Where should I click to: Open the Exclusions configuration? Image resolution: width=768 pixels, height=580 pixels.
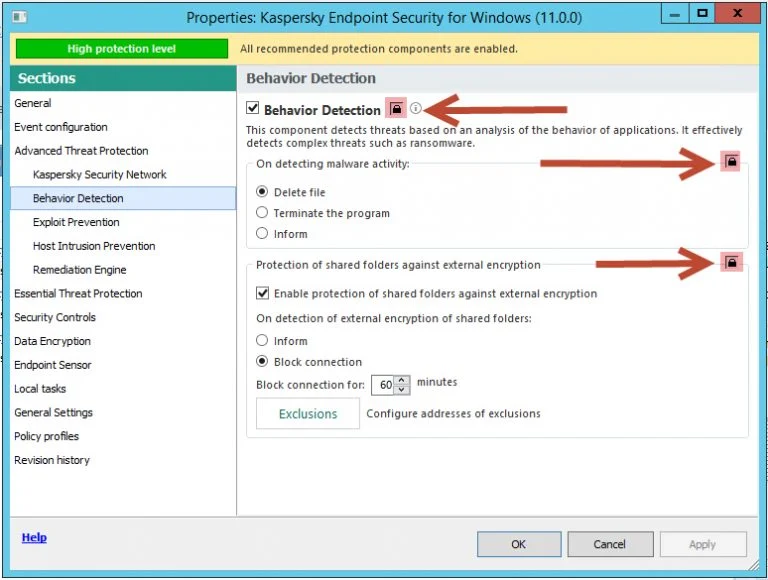(x=308, y=413)
